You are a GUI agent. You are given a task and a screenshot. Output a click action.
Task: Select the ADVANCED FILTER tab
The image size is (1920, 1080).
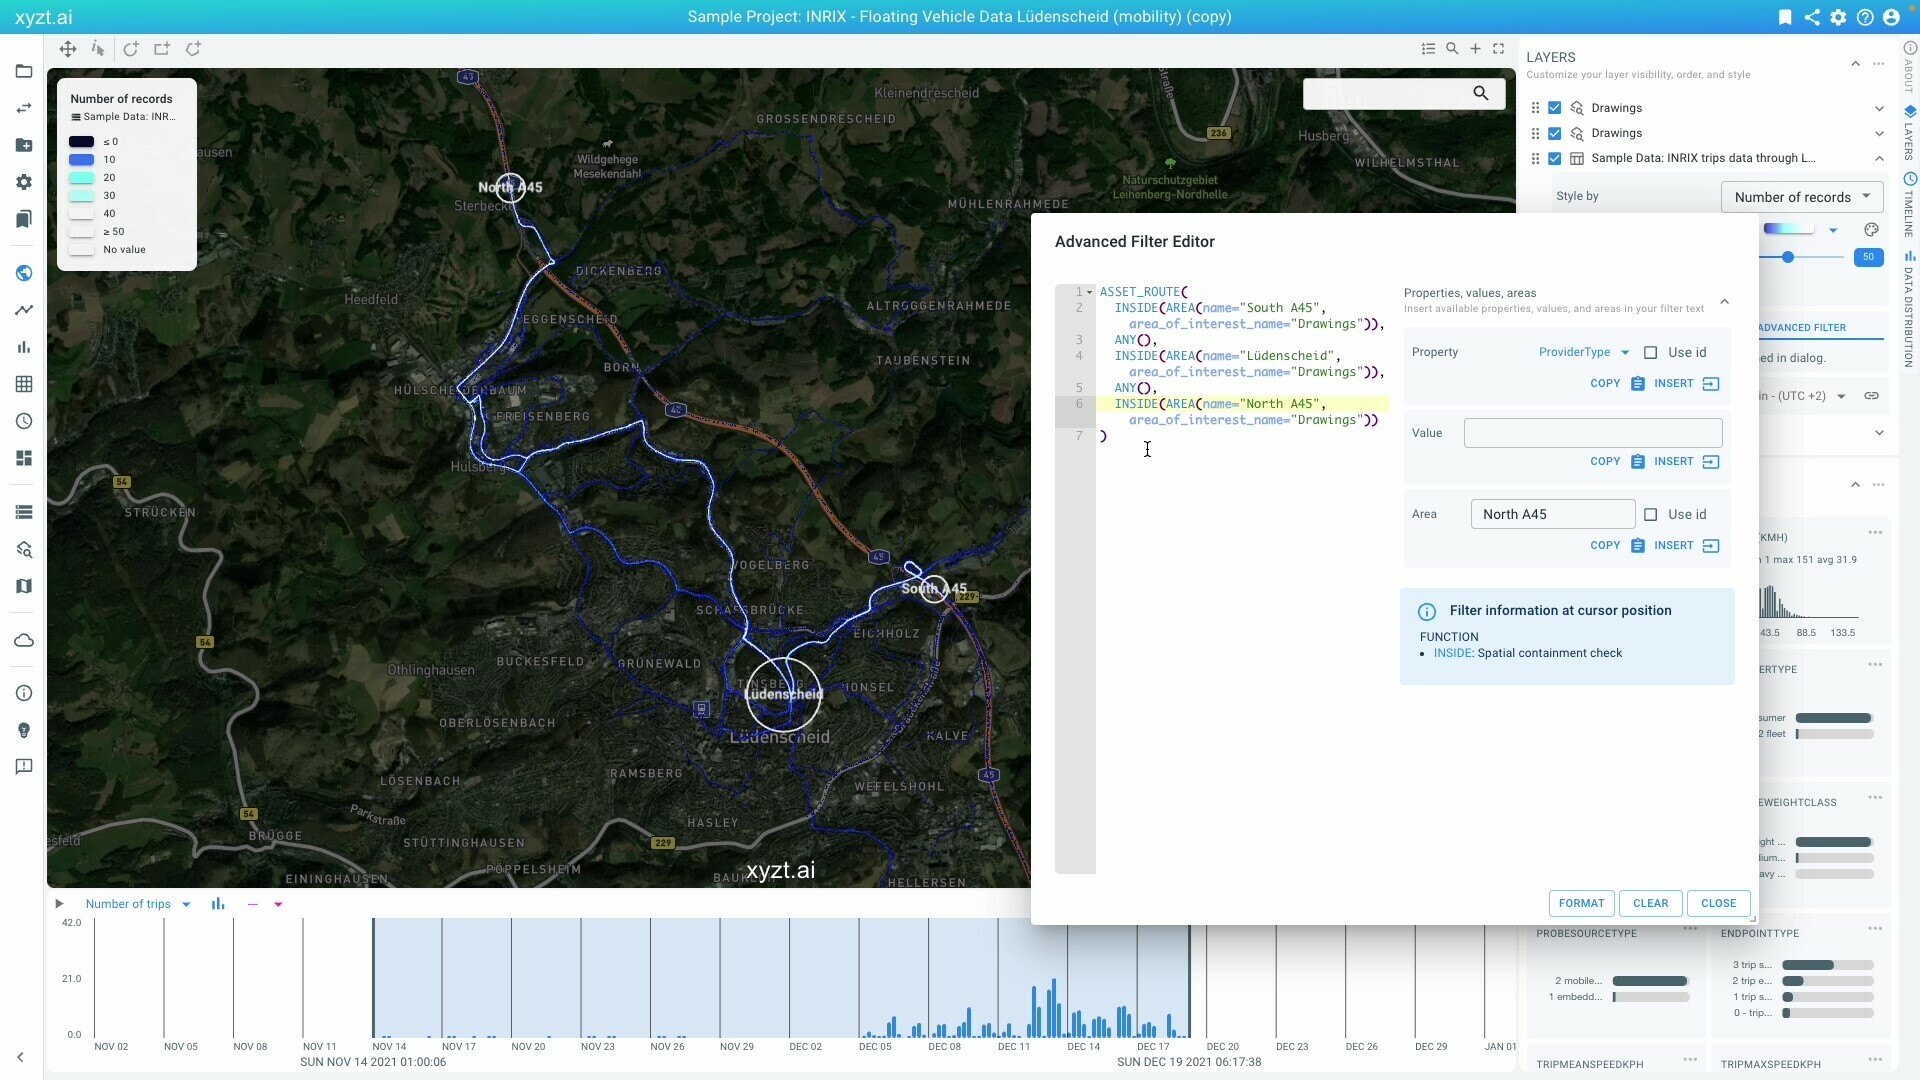[1802, 327]
